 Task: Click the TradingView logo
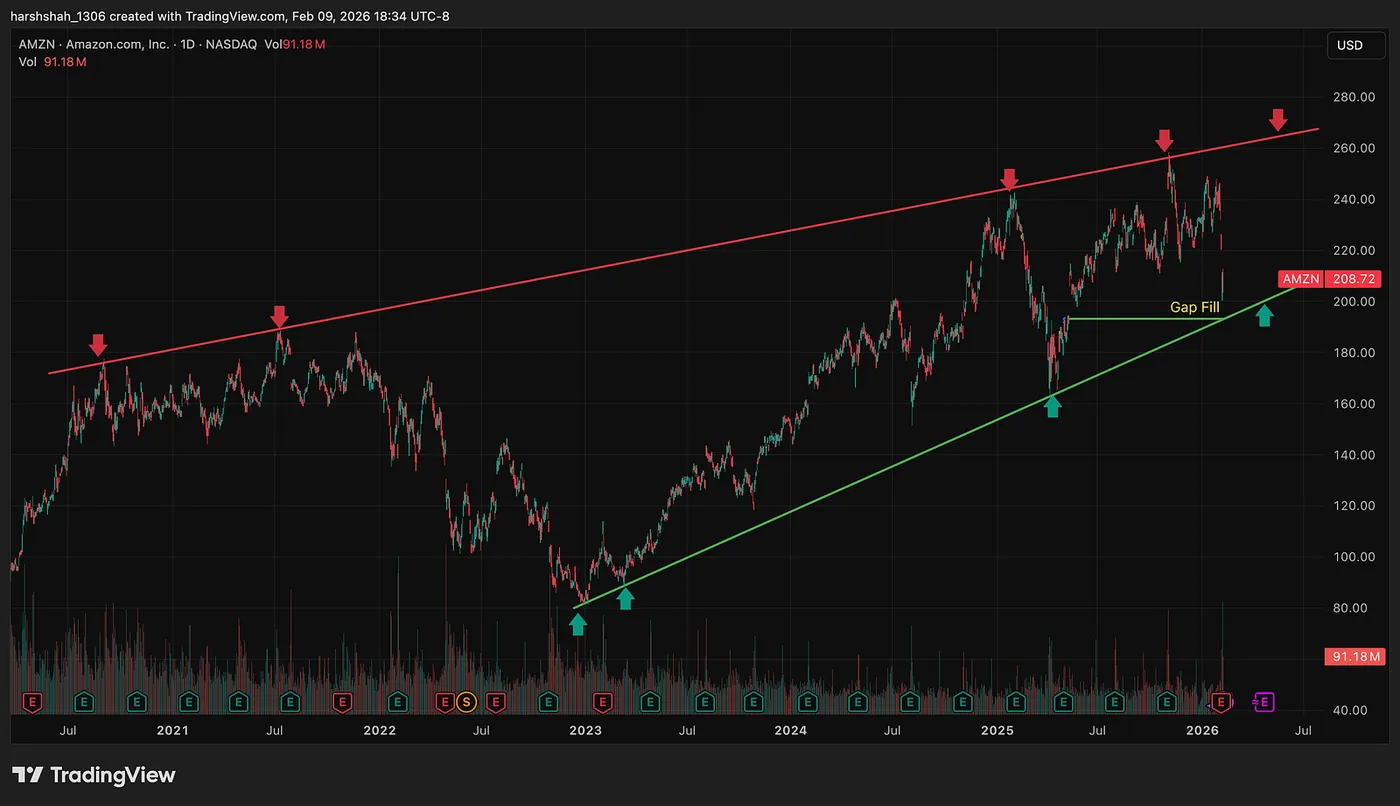pyautogui.click(x=94, y=775)
